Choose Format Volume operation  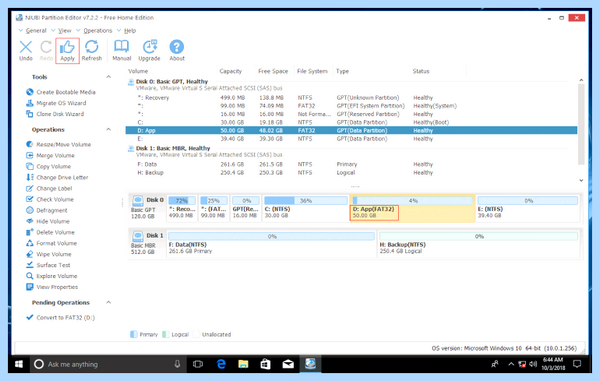pyautogui.click(x=51, y=243)
